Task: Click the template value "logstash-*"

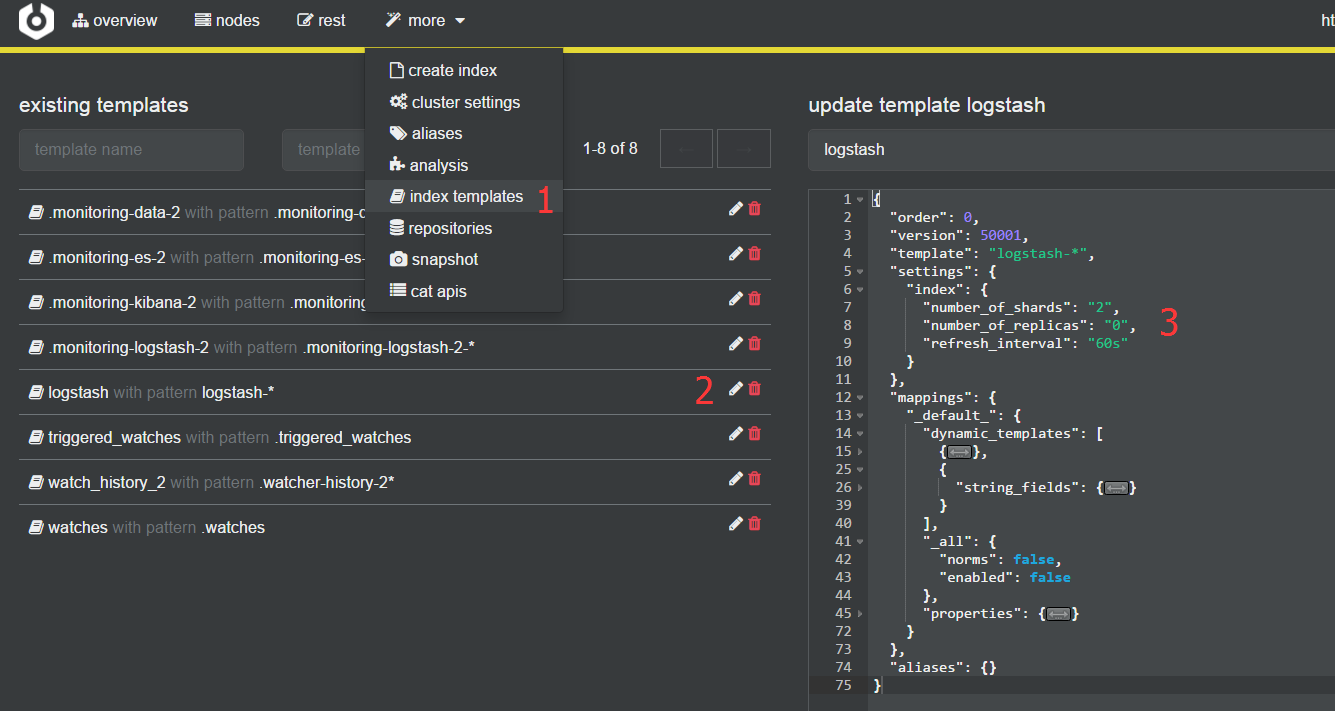Action: coord(1037,254)
